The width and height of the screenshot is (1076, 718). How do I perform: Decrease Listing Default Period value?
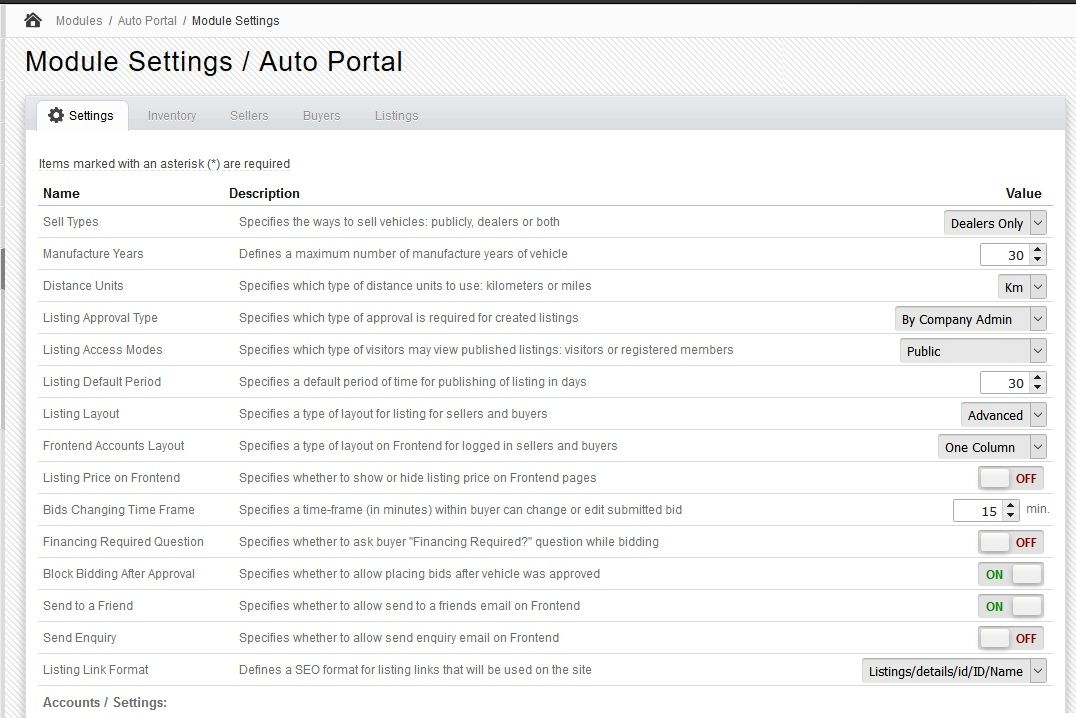coord(1038,388)
